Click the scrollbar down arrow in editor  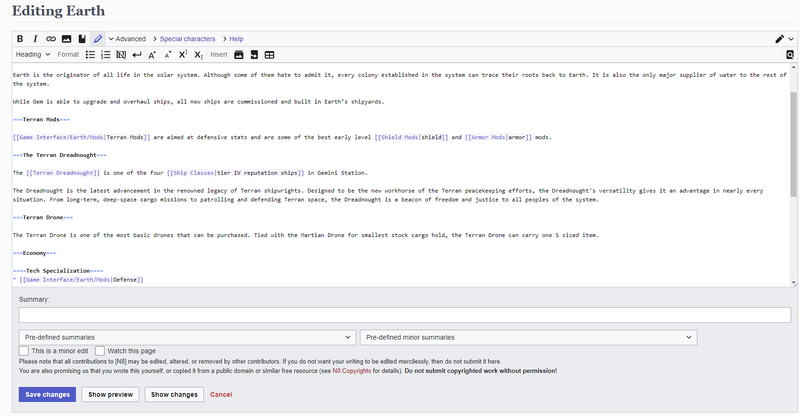pos(793,282)
